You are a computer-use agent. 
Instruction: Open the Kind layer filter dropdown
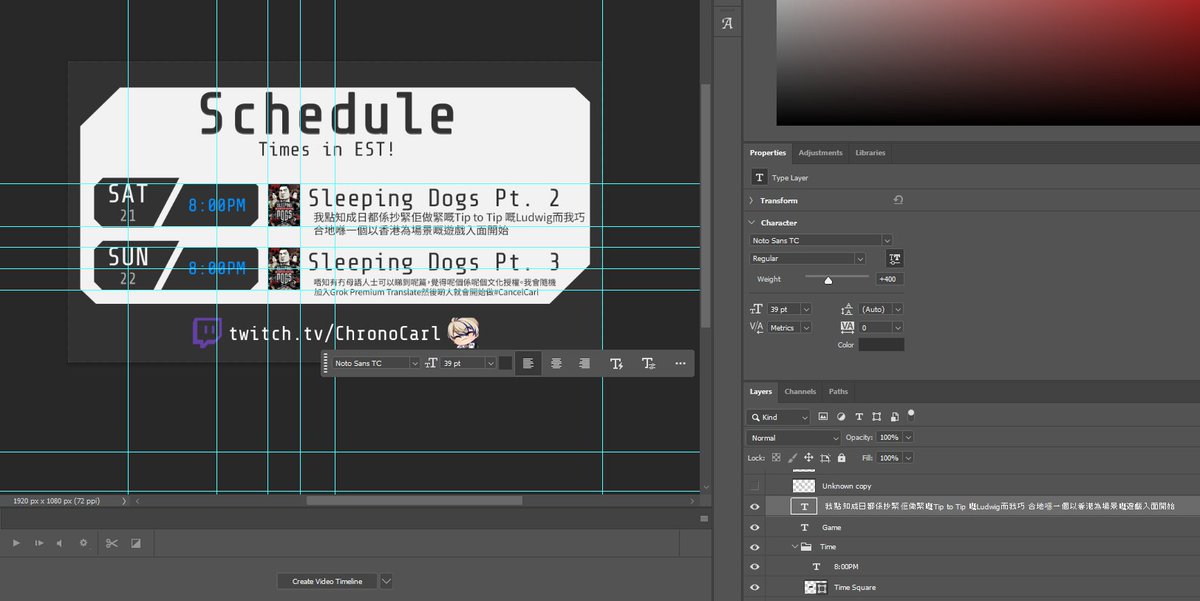779,417
